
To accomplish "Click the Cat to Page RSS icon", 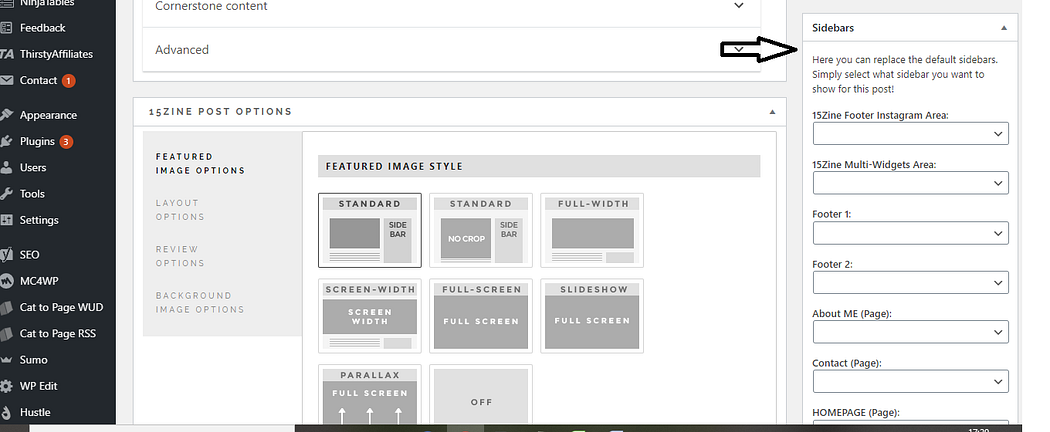I will click(x=6, y=334).
